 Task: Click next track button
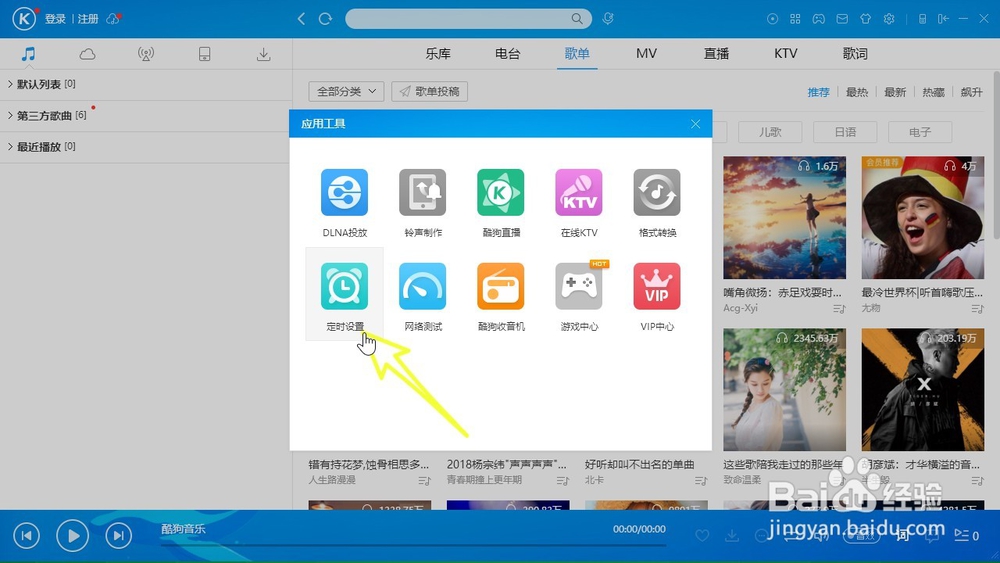(x=118, y=536)
